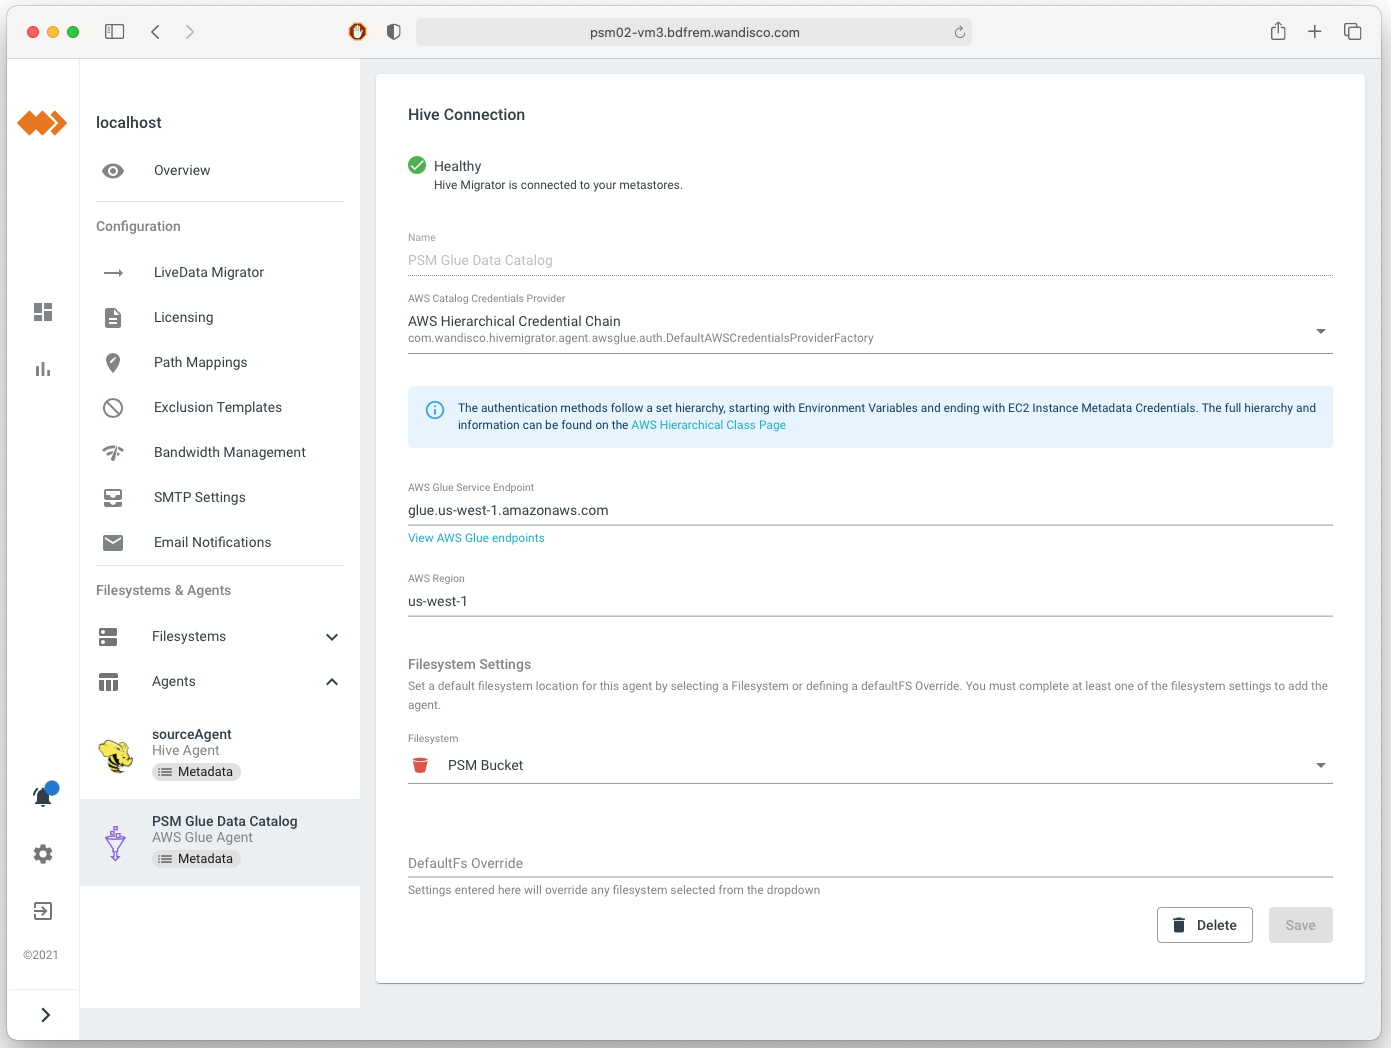Open the dashboard grid icon in left rail
This screenshot has width=1391, height=1048.
point(43,312)
